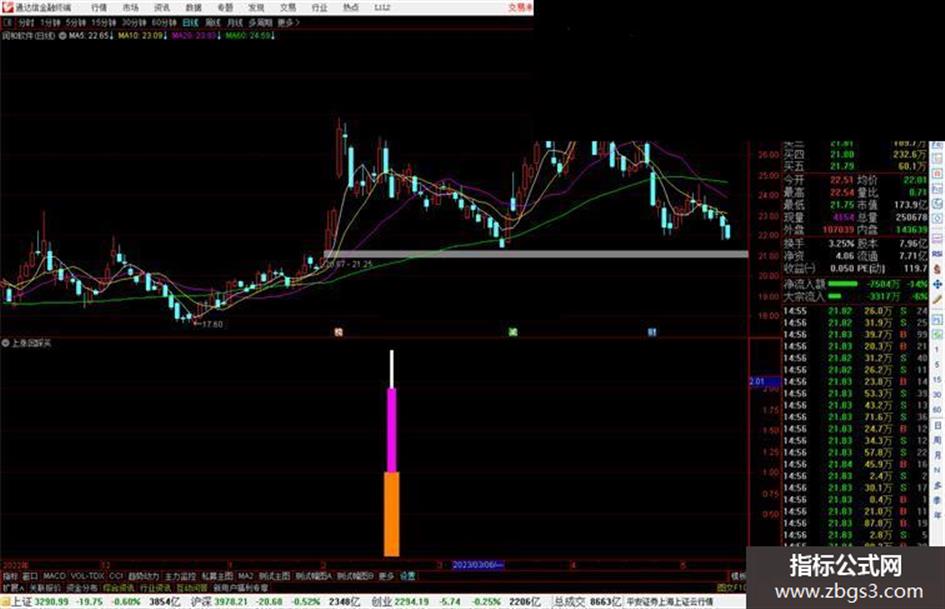
Task: Click the gray horizontal support line on chart
Action: pyautogui.click(x=536, y=254)
